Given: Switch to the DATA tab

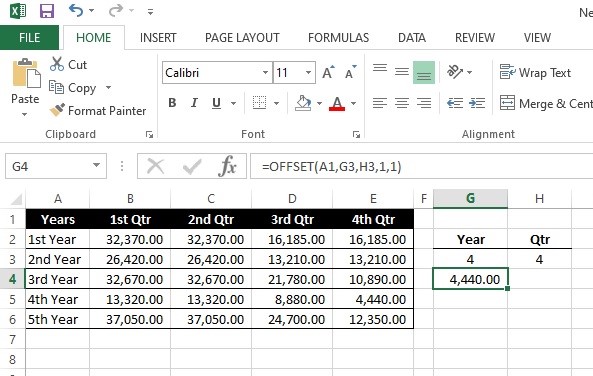Looking at the screenshot, I should coord(412,37).
